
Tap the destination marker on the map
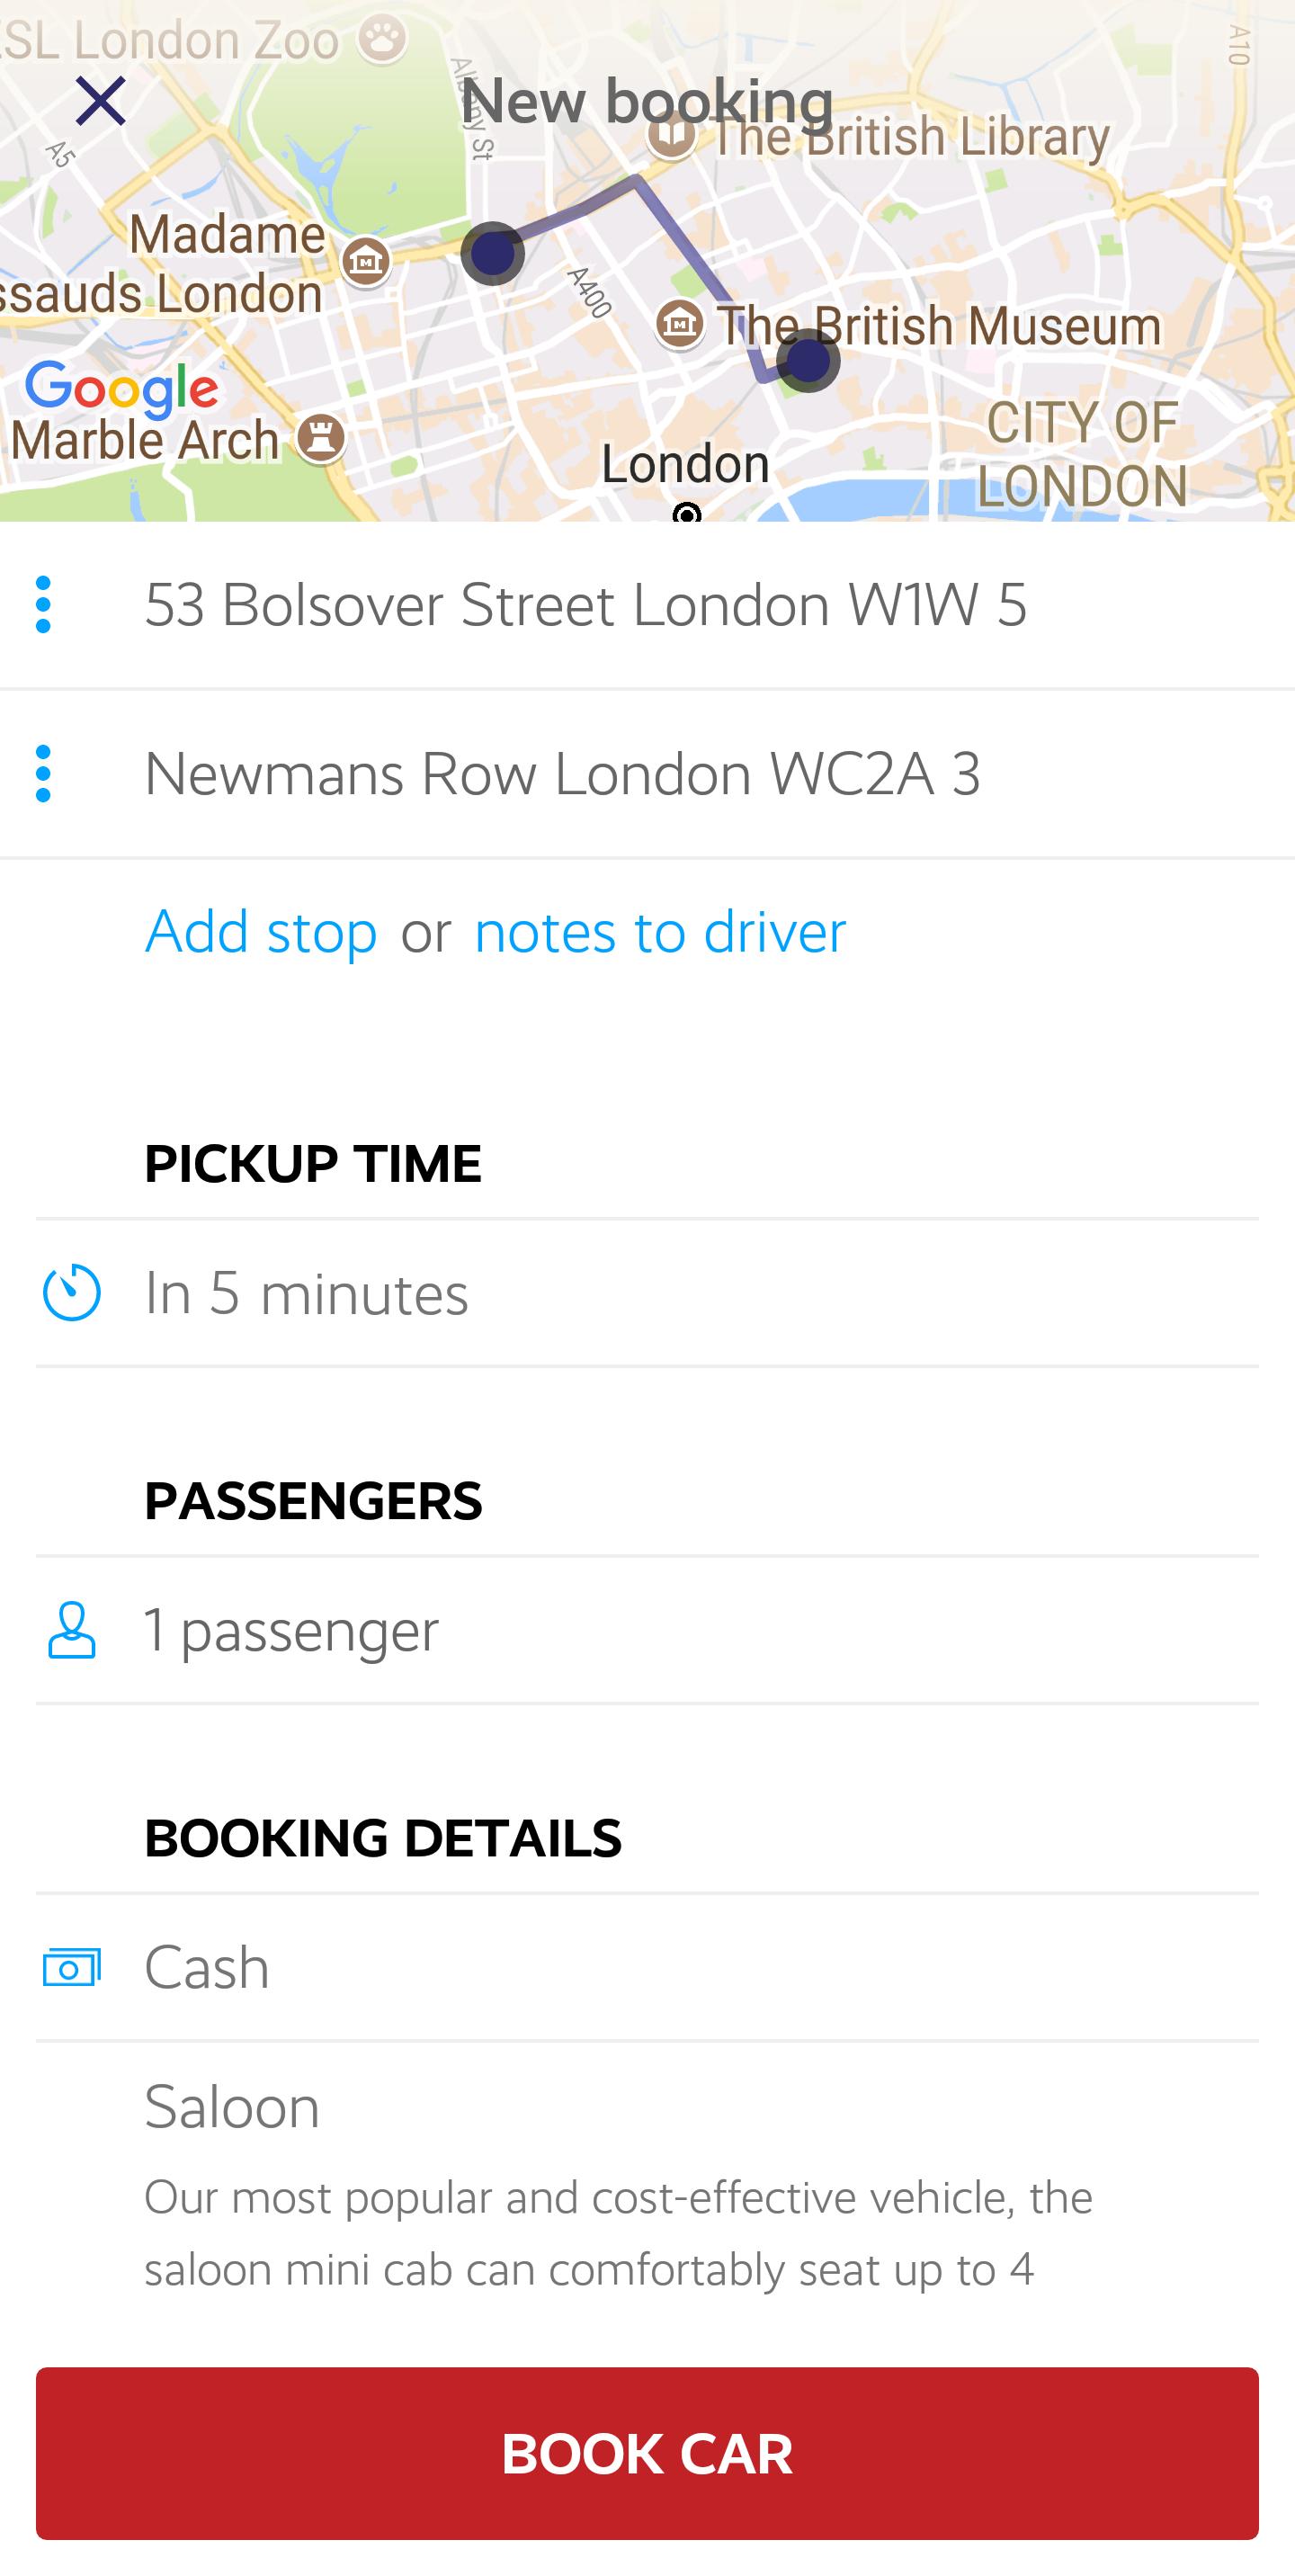tap(808, 360)
